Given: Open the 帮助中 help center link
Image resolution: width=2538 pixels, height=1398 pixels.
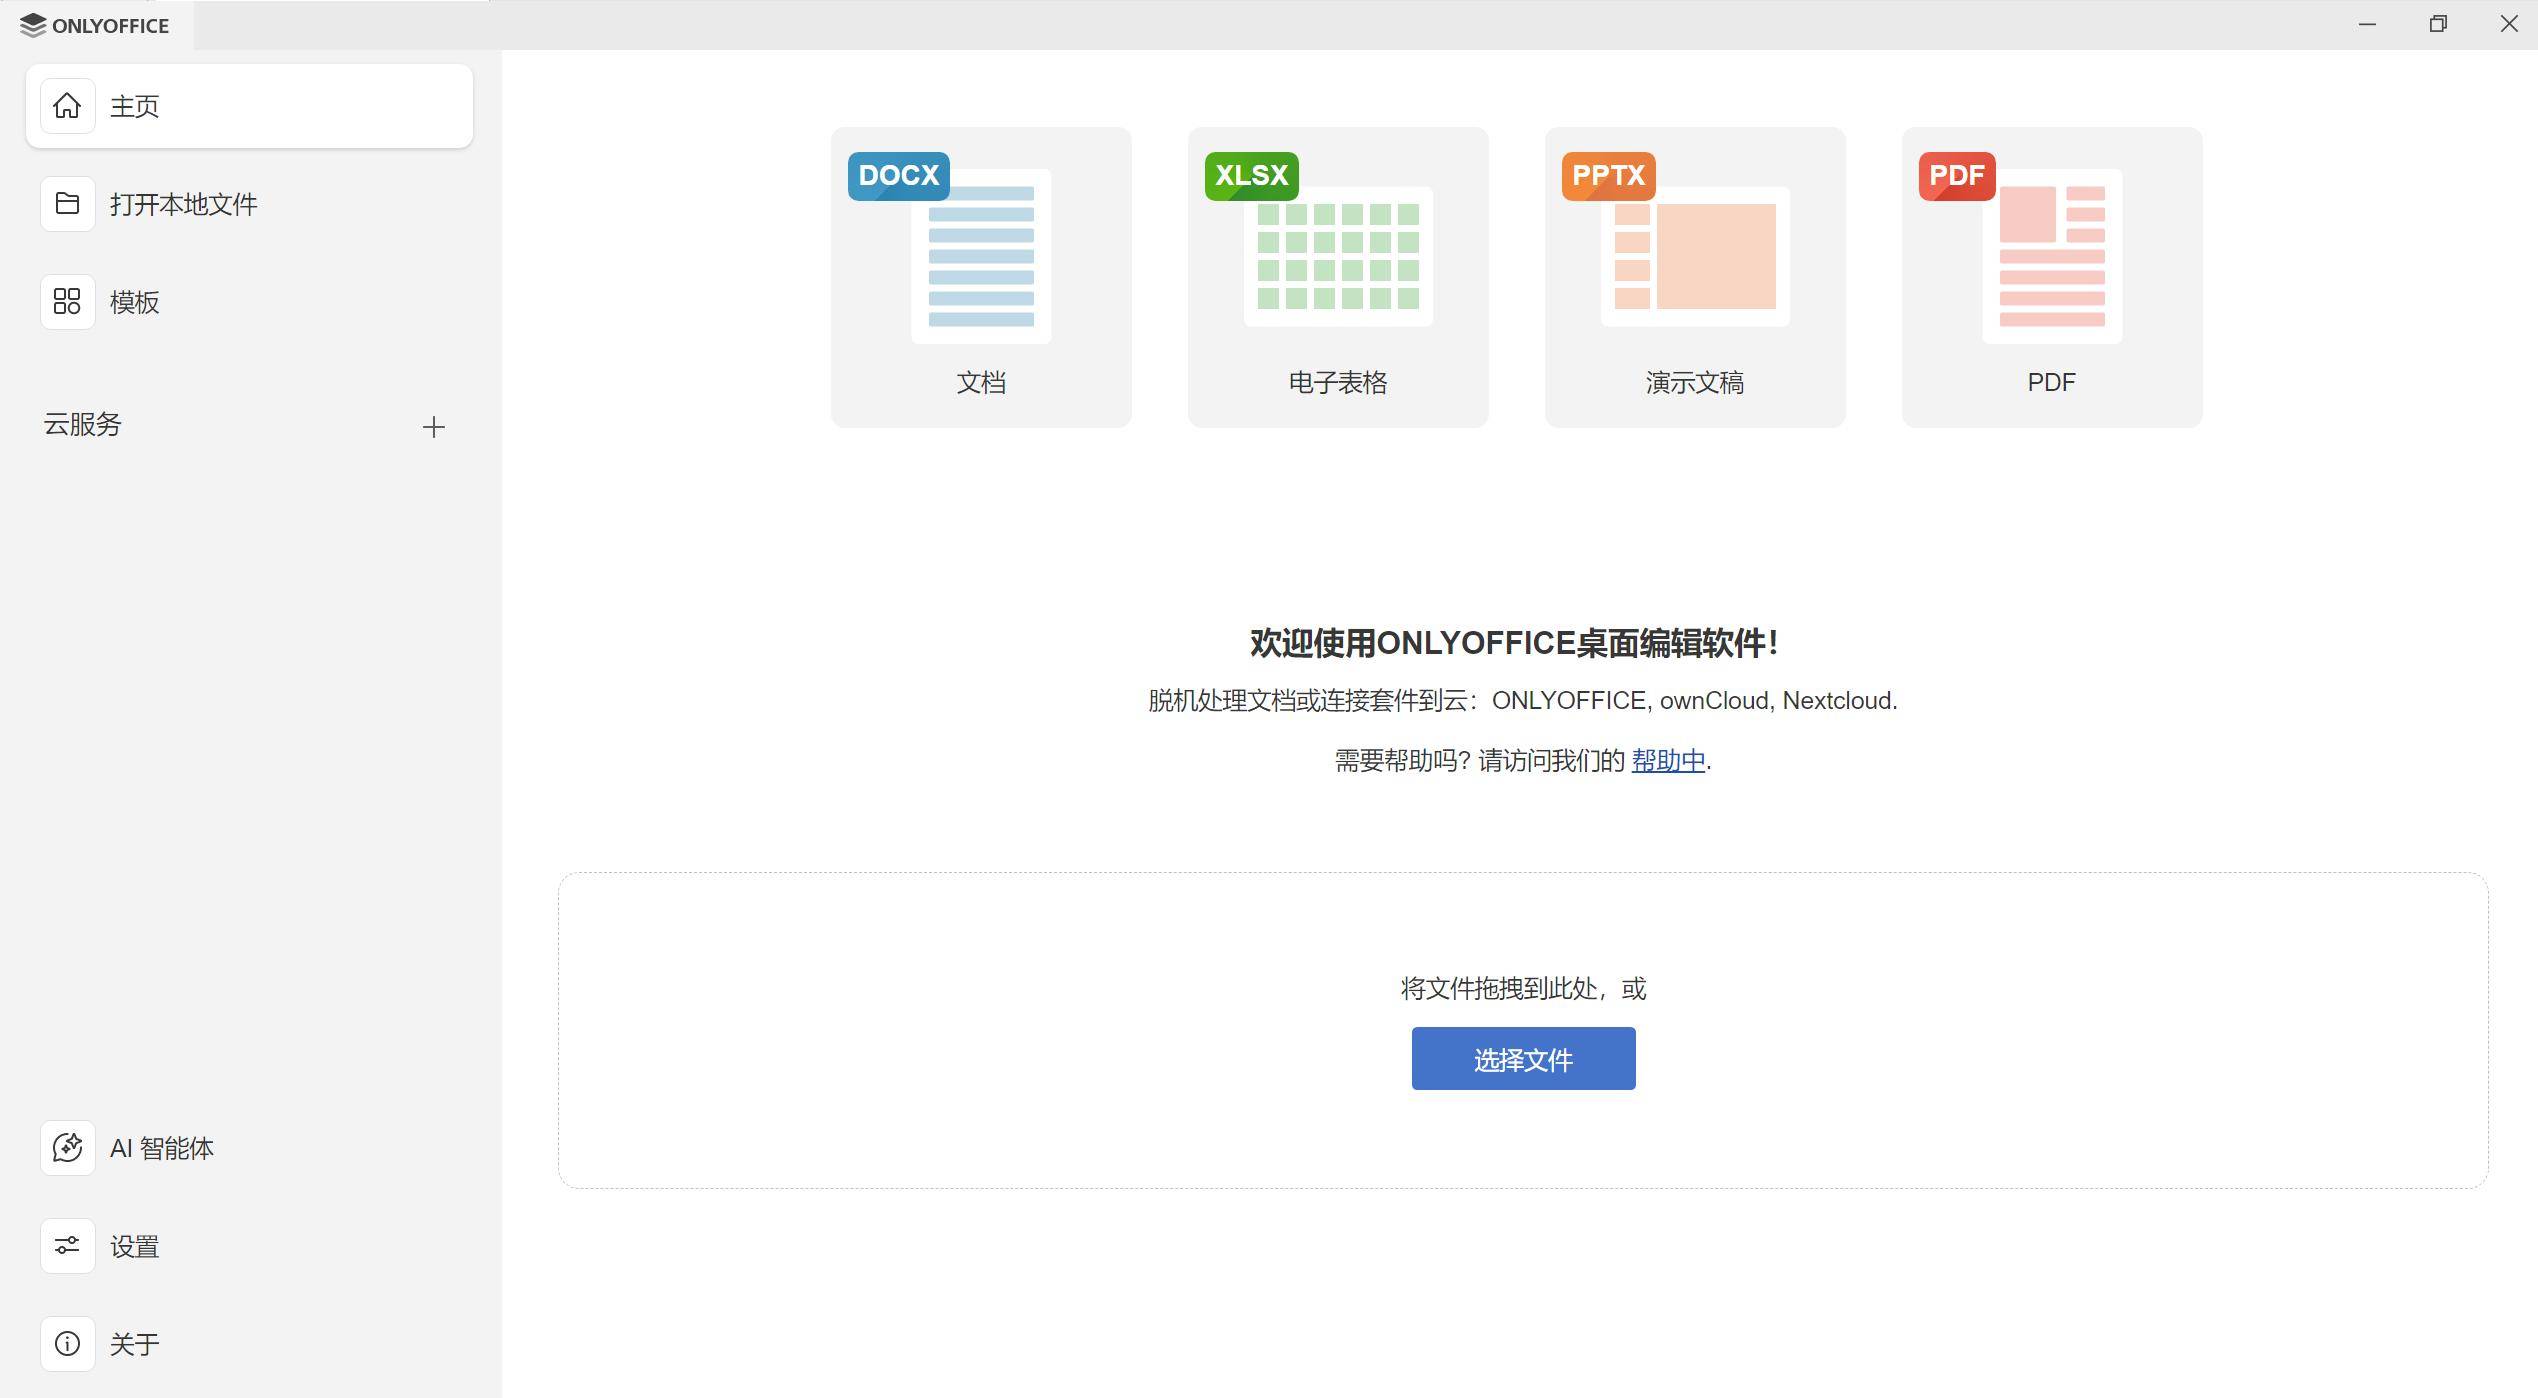Looking at the screenshot, I should tap(1668, 761).
